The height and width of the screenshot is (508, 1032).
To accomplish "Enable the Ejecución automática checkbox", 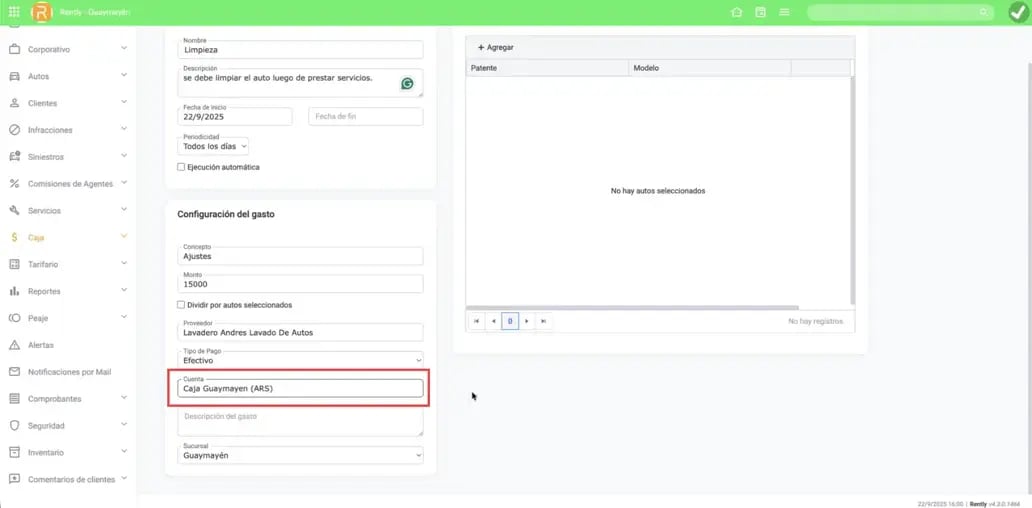I will tap(181, 167).
